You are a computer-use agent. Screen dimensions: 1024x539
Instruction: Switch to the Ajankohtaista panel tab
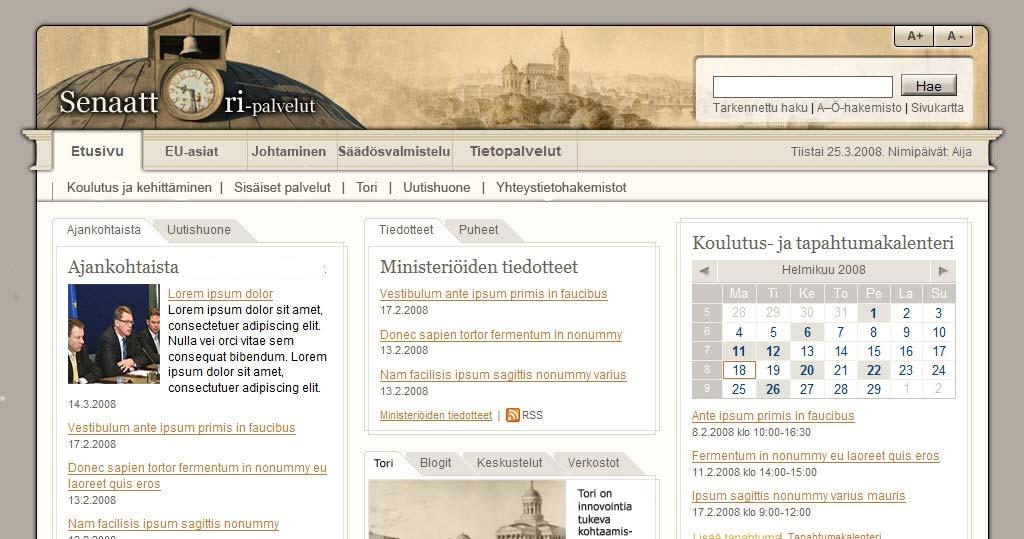103,230
